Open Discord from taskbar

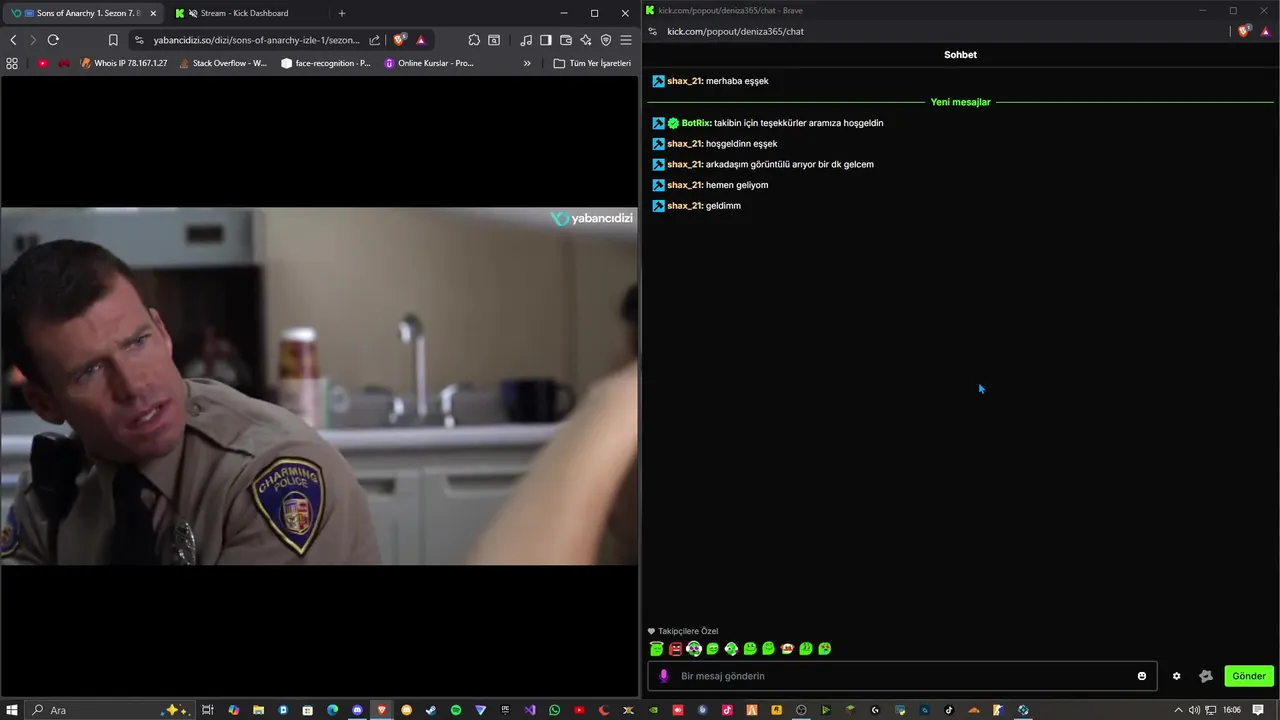click(357, 710)
